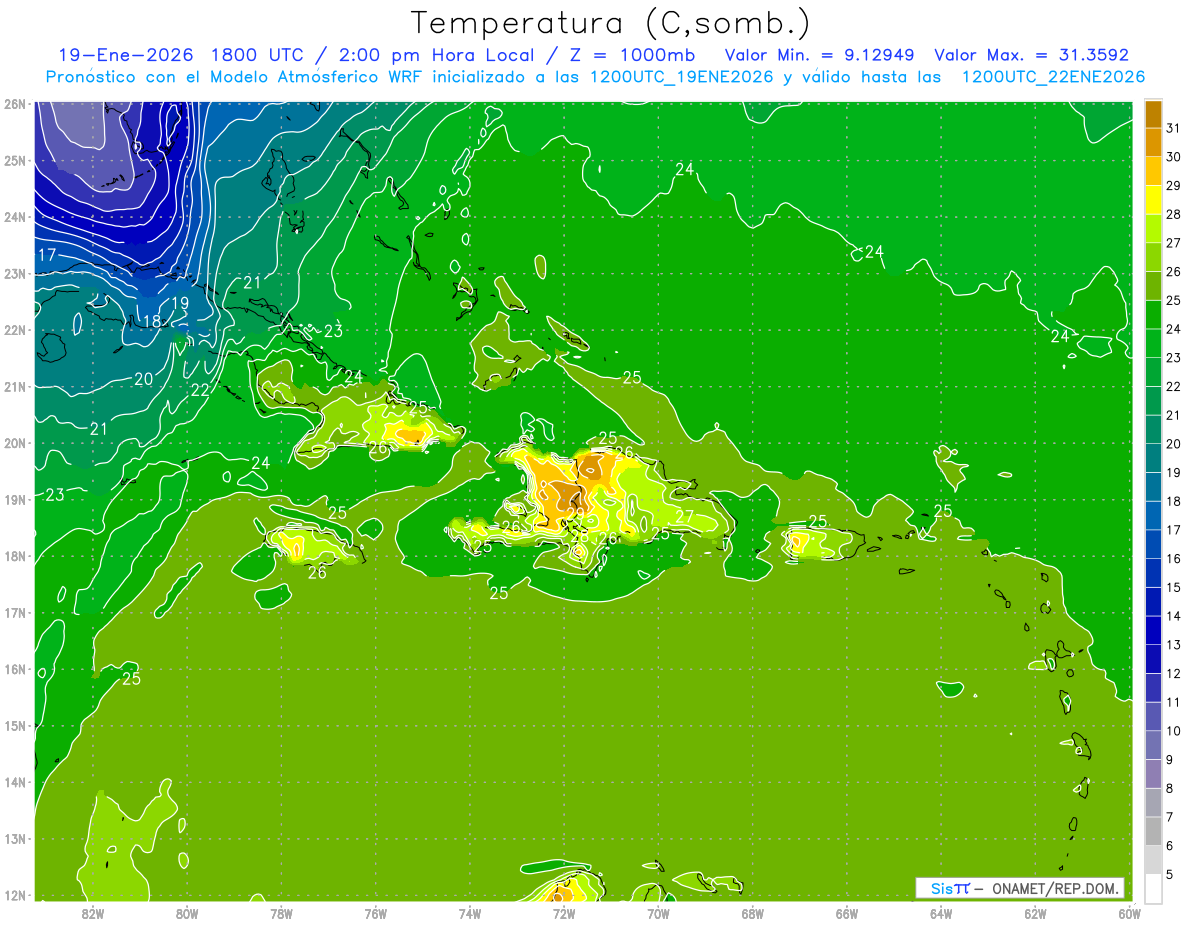The width and height of the screenshot is (1200, 927).
Task: Click the '78W' longitude axis label
Action: [x=281, y=913]
